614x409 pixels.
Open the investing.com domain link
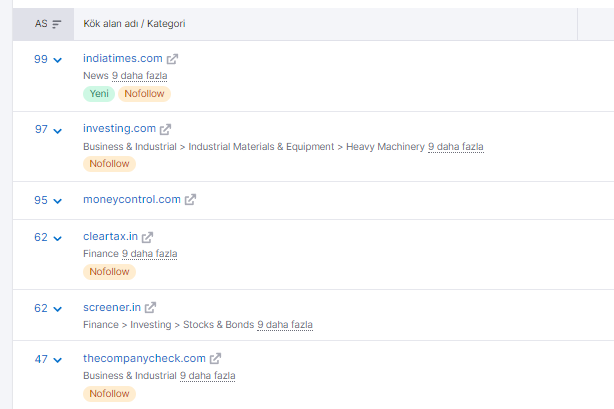[119, 128]
